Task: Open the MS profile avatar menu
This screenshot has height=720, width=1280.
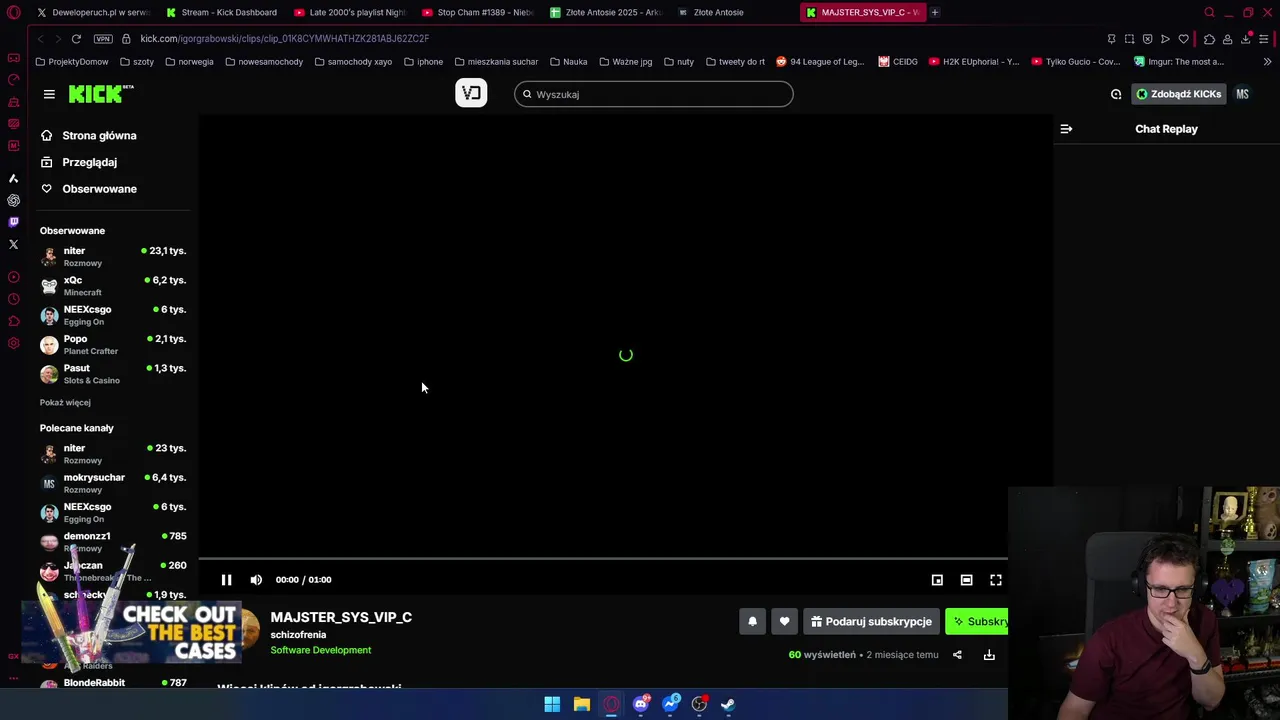Action: (x=1242, y=94)
